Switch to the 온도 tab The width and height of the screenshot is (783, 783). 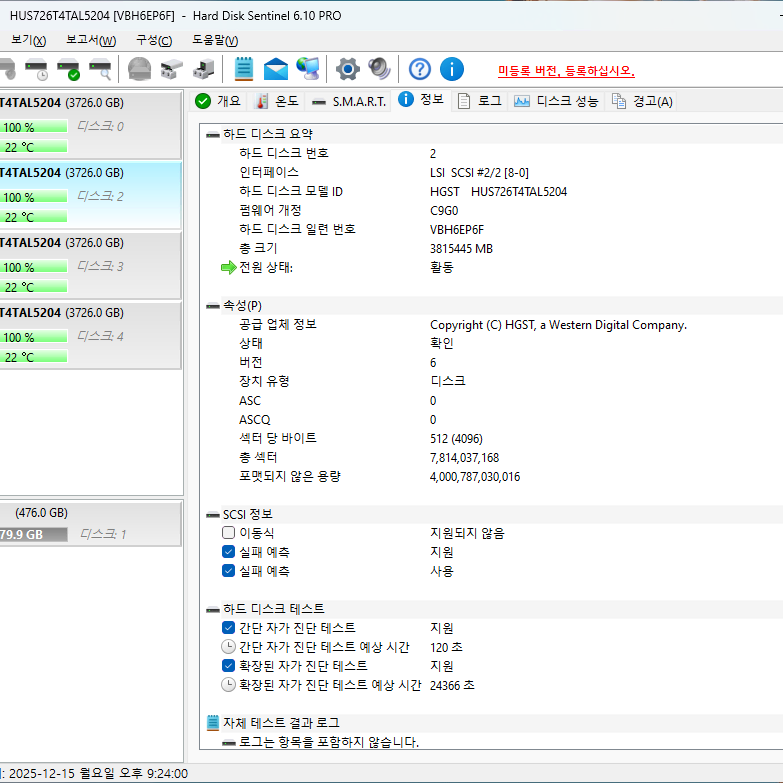276,101
